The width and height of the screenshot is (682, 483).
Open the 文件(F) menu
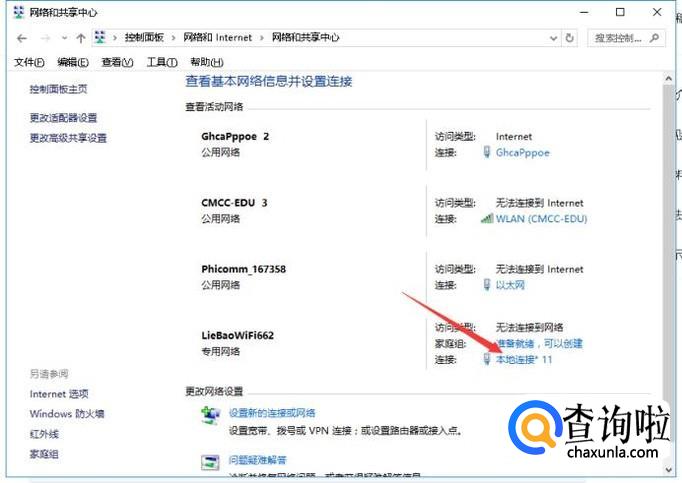click(29, 62)
